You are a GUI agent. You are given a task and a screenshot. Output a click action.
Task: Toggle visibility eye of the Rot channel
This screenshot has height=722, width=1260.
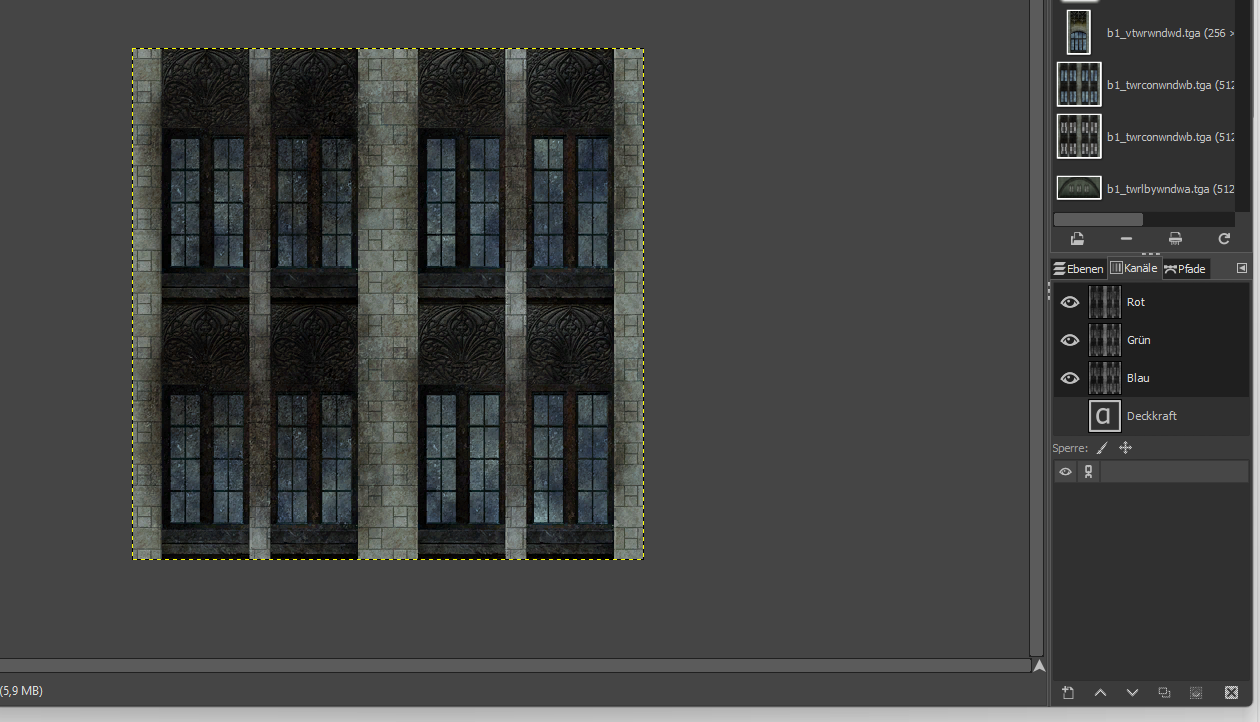point(1070,302)
